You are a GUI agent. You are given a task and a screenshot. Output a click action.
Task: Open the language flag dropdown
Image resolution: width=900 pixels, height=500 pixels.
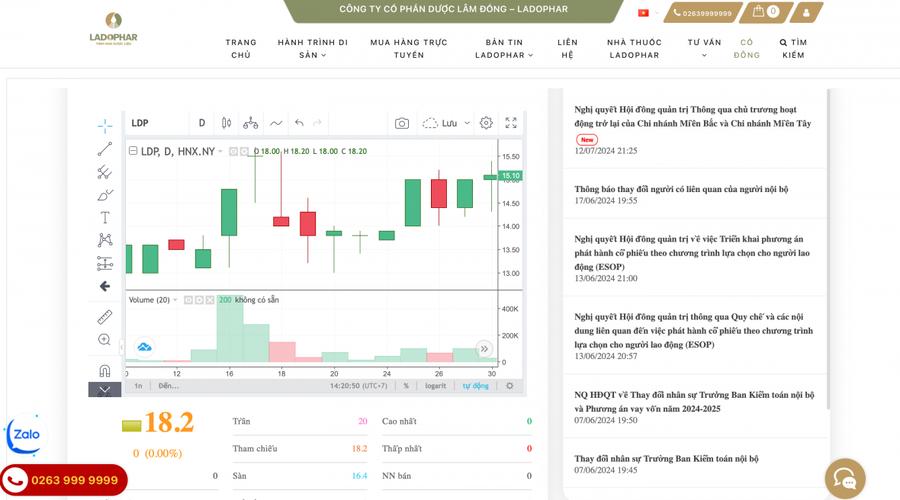[x=648, y=13]
